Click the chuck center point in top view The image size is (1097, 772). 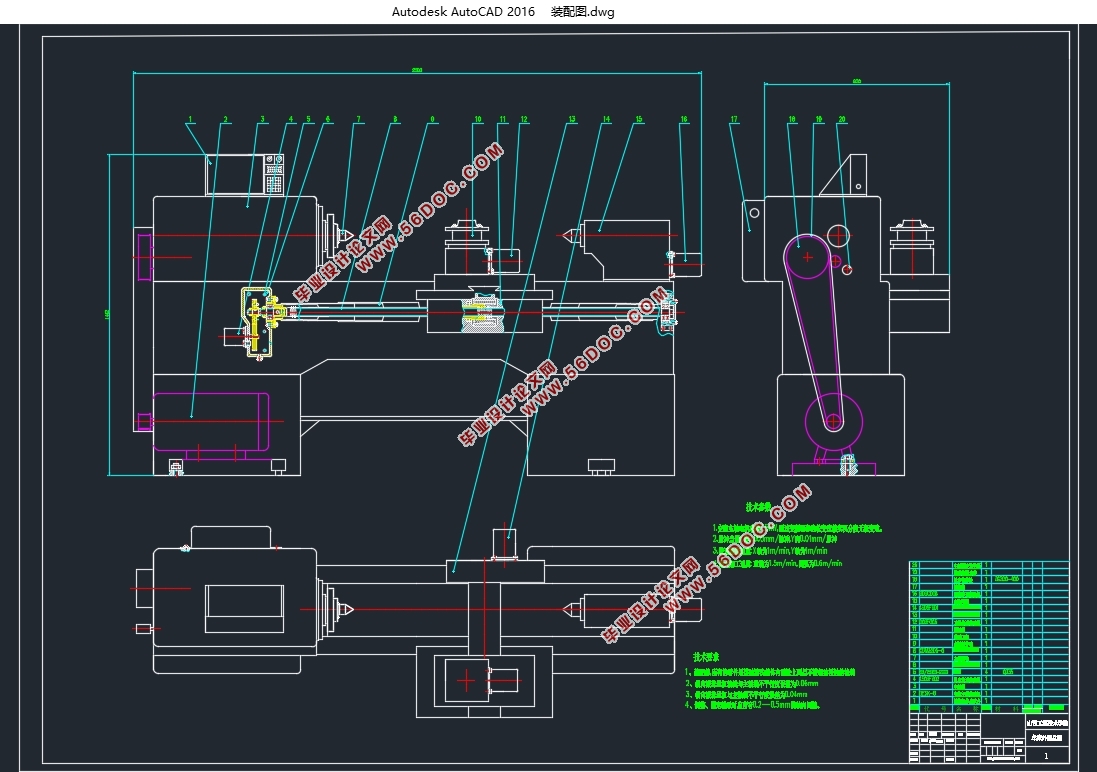[350, 607]
